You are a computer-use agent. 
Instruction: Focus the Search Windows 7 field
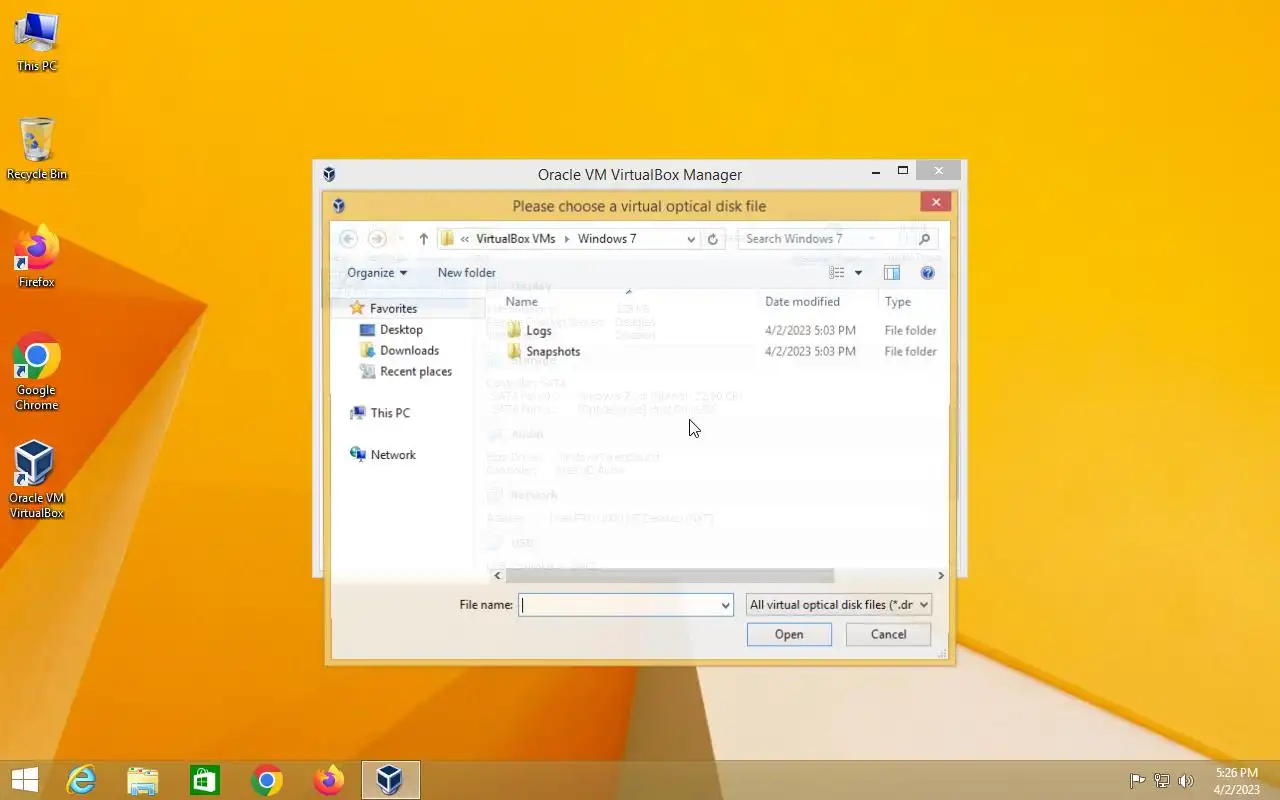[824, 239]
